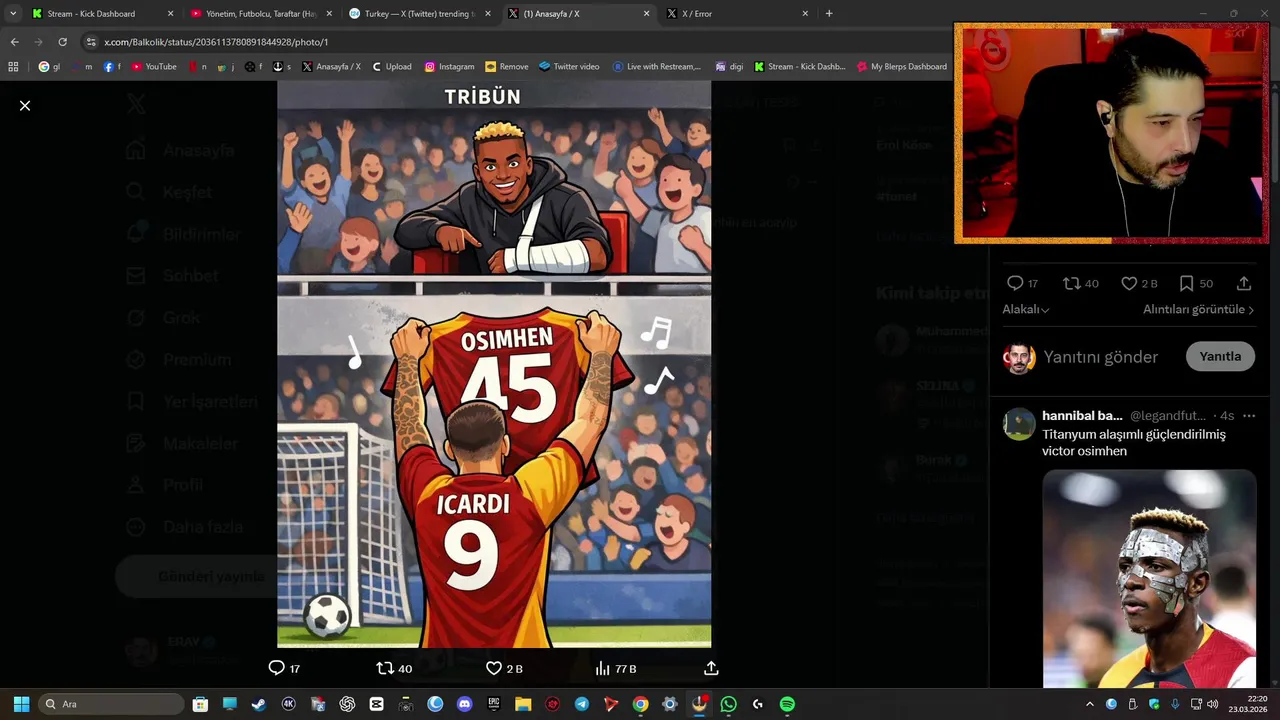View analytics icon showing 77 B

click(602, 668)
